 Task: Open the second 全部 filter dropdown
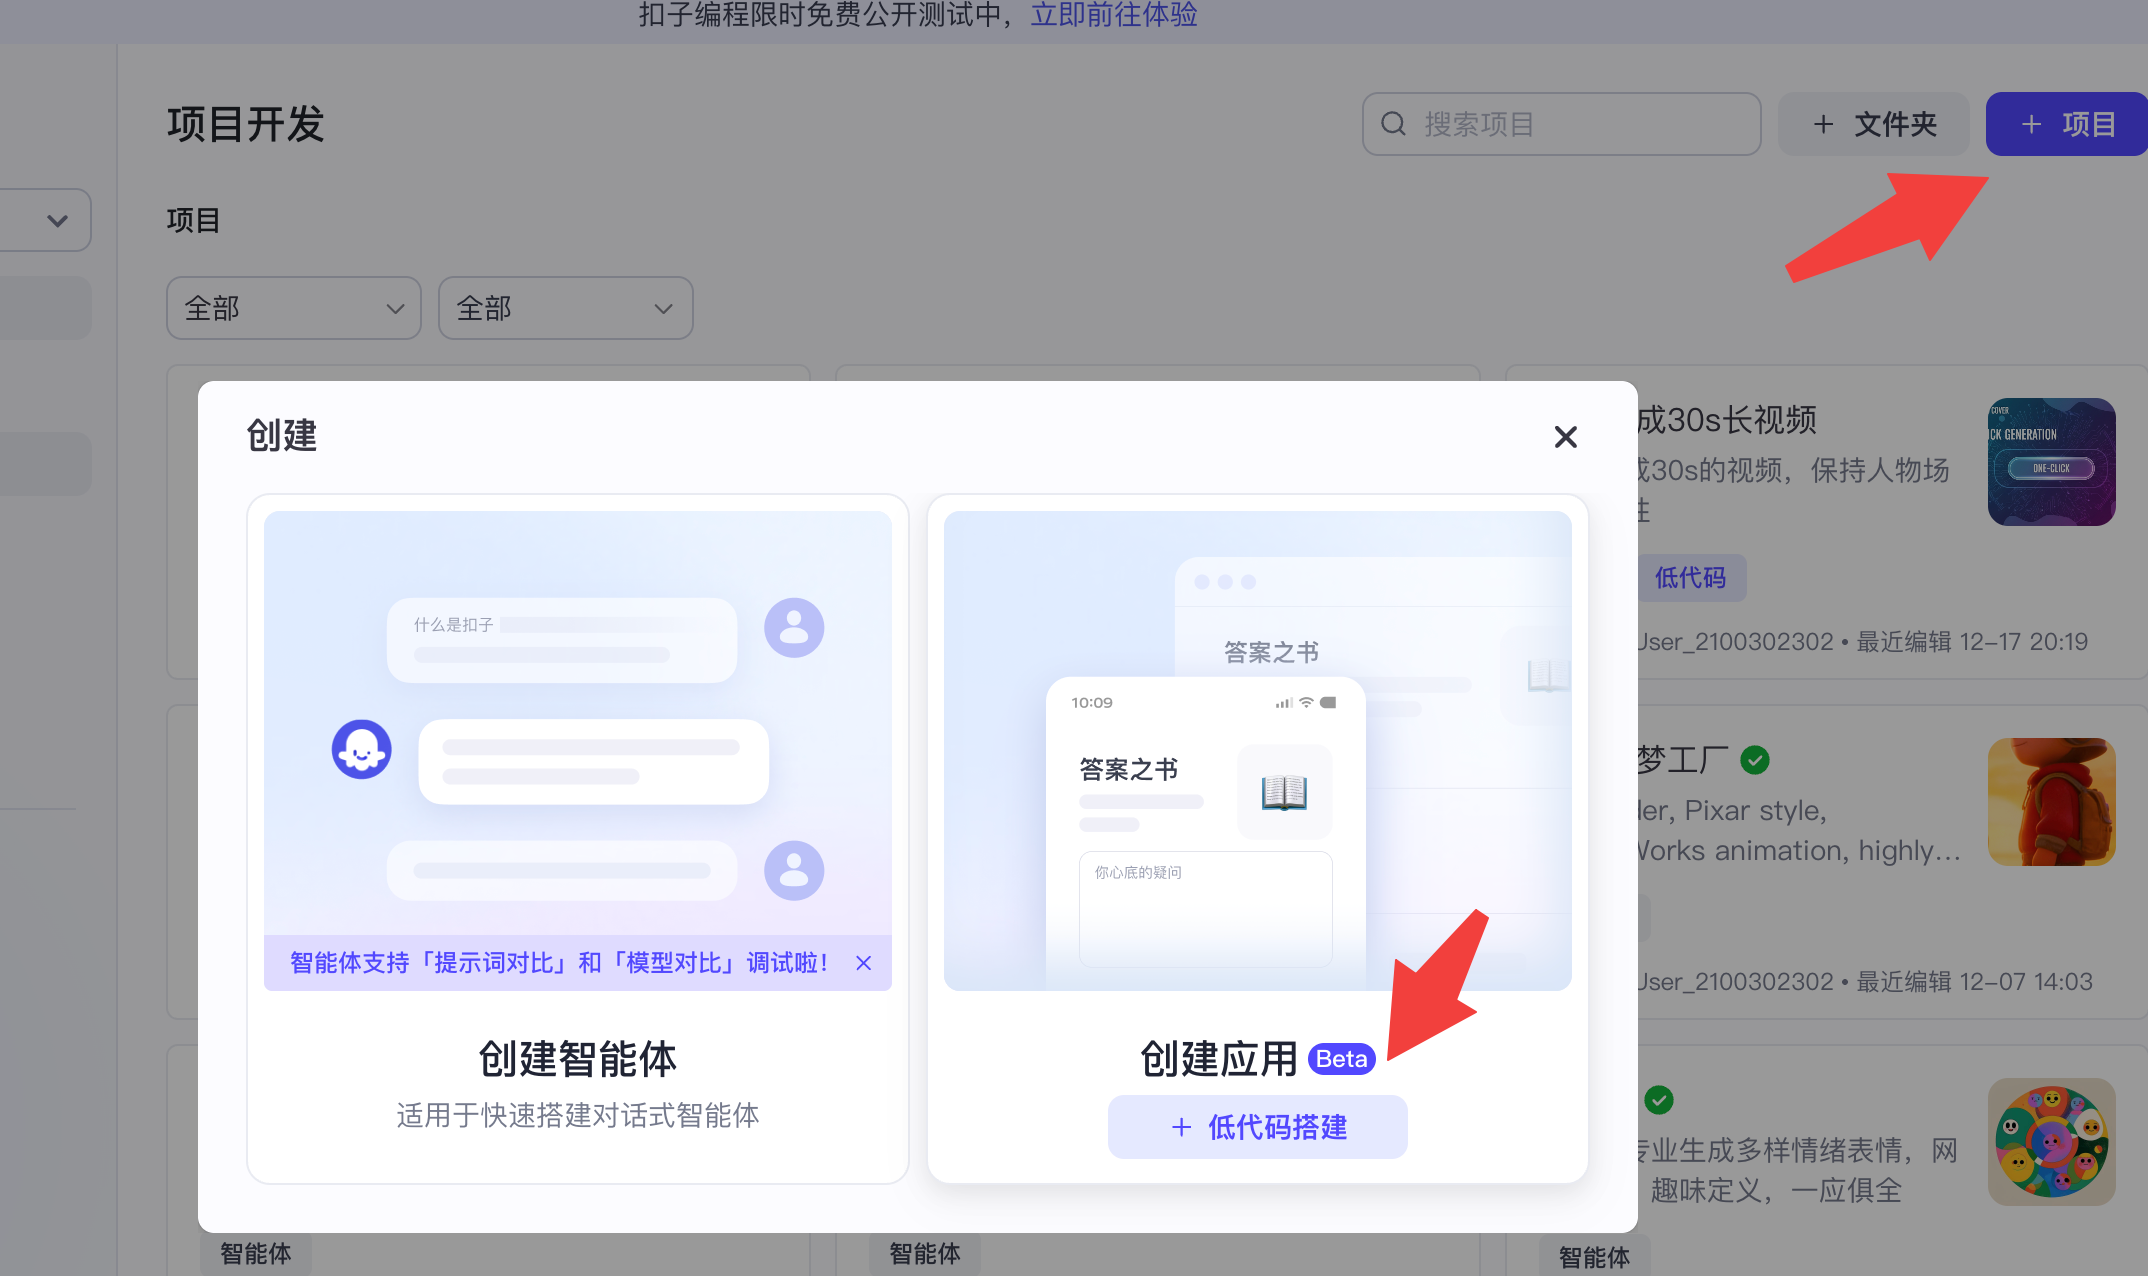(x=565, y=308)
